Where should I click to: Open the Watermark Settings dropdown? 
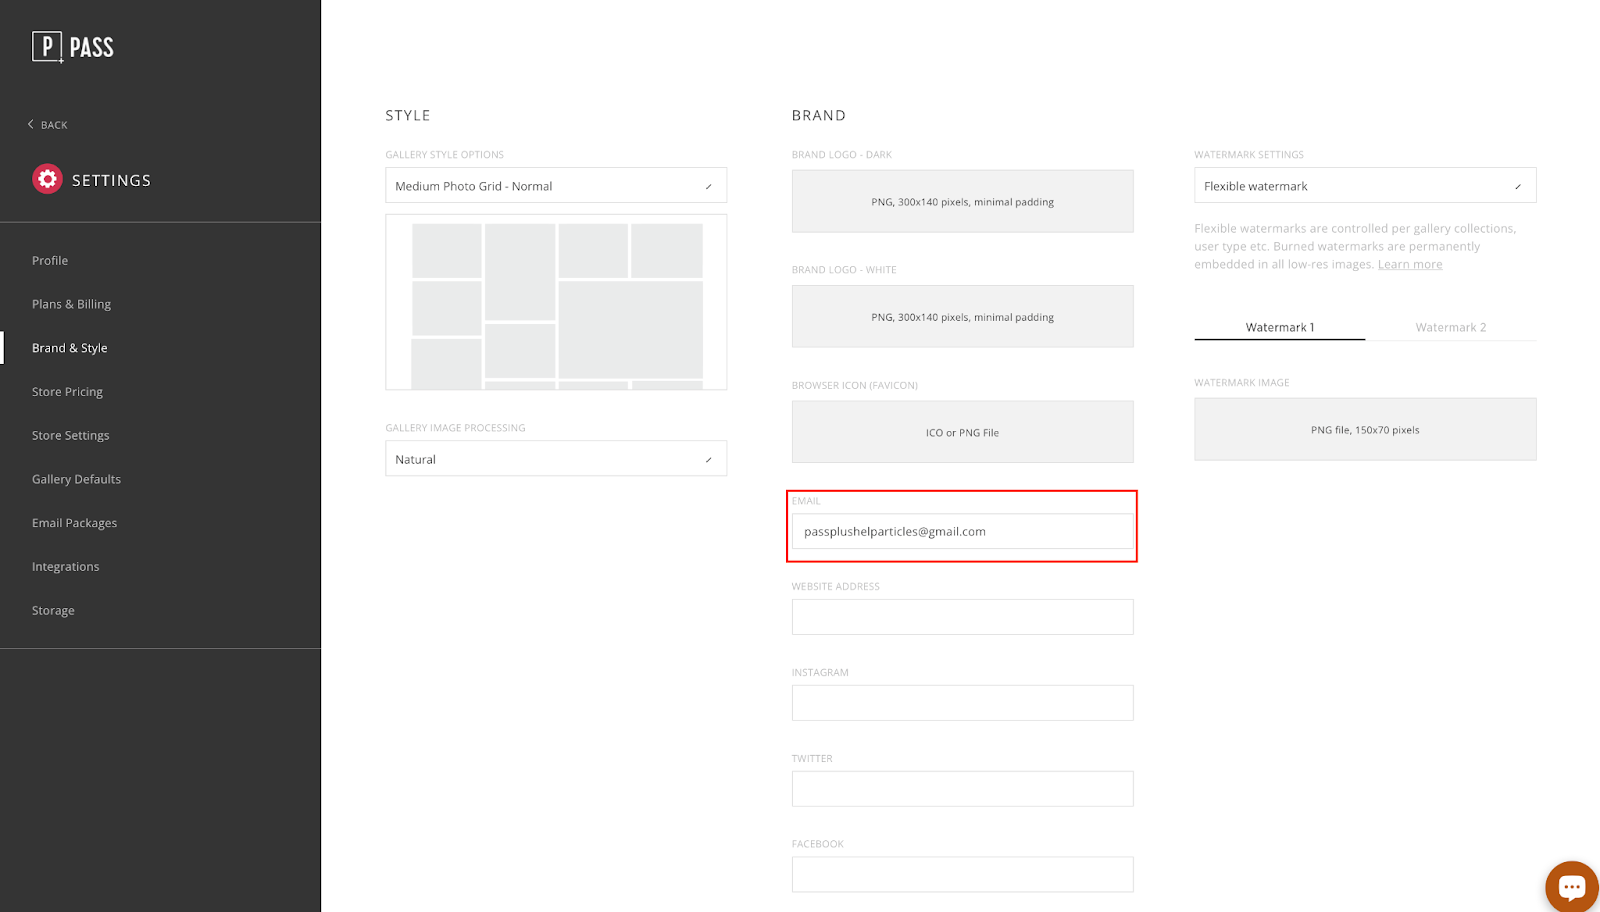pos(1365,185)
